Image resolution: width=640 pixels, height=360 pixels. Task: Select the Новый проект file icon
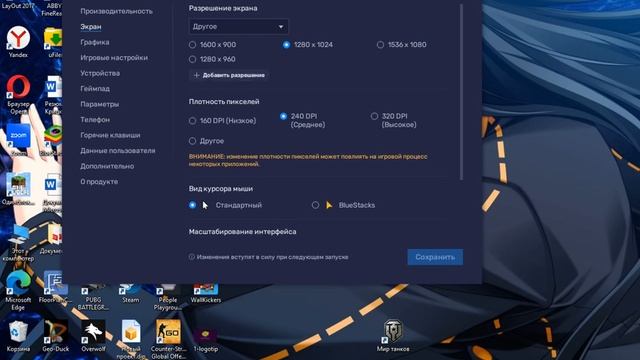[x=131, y=339]
